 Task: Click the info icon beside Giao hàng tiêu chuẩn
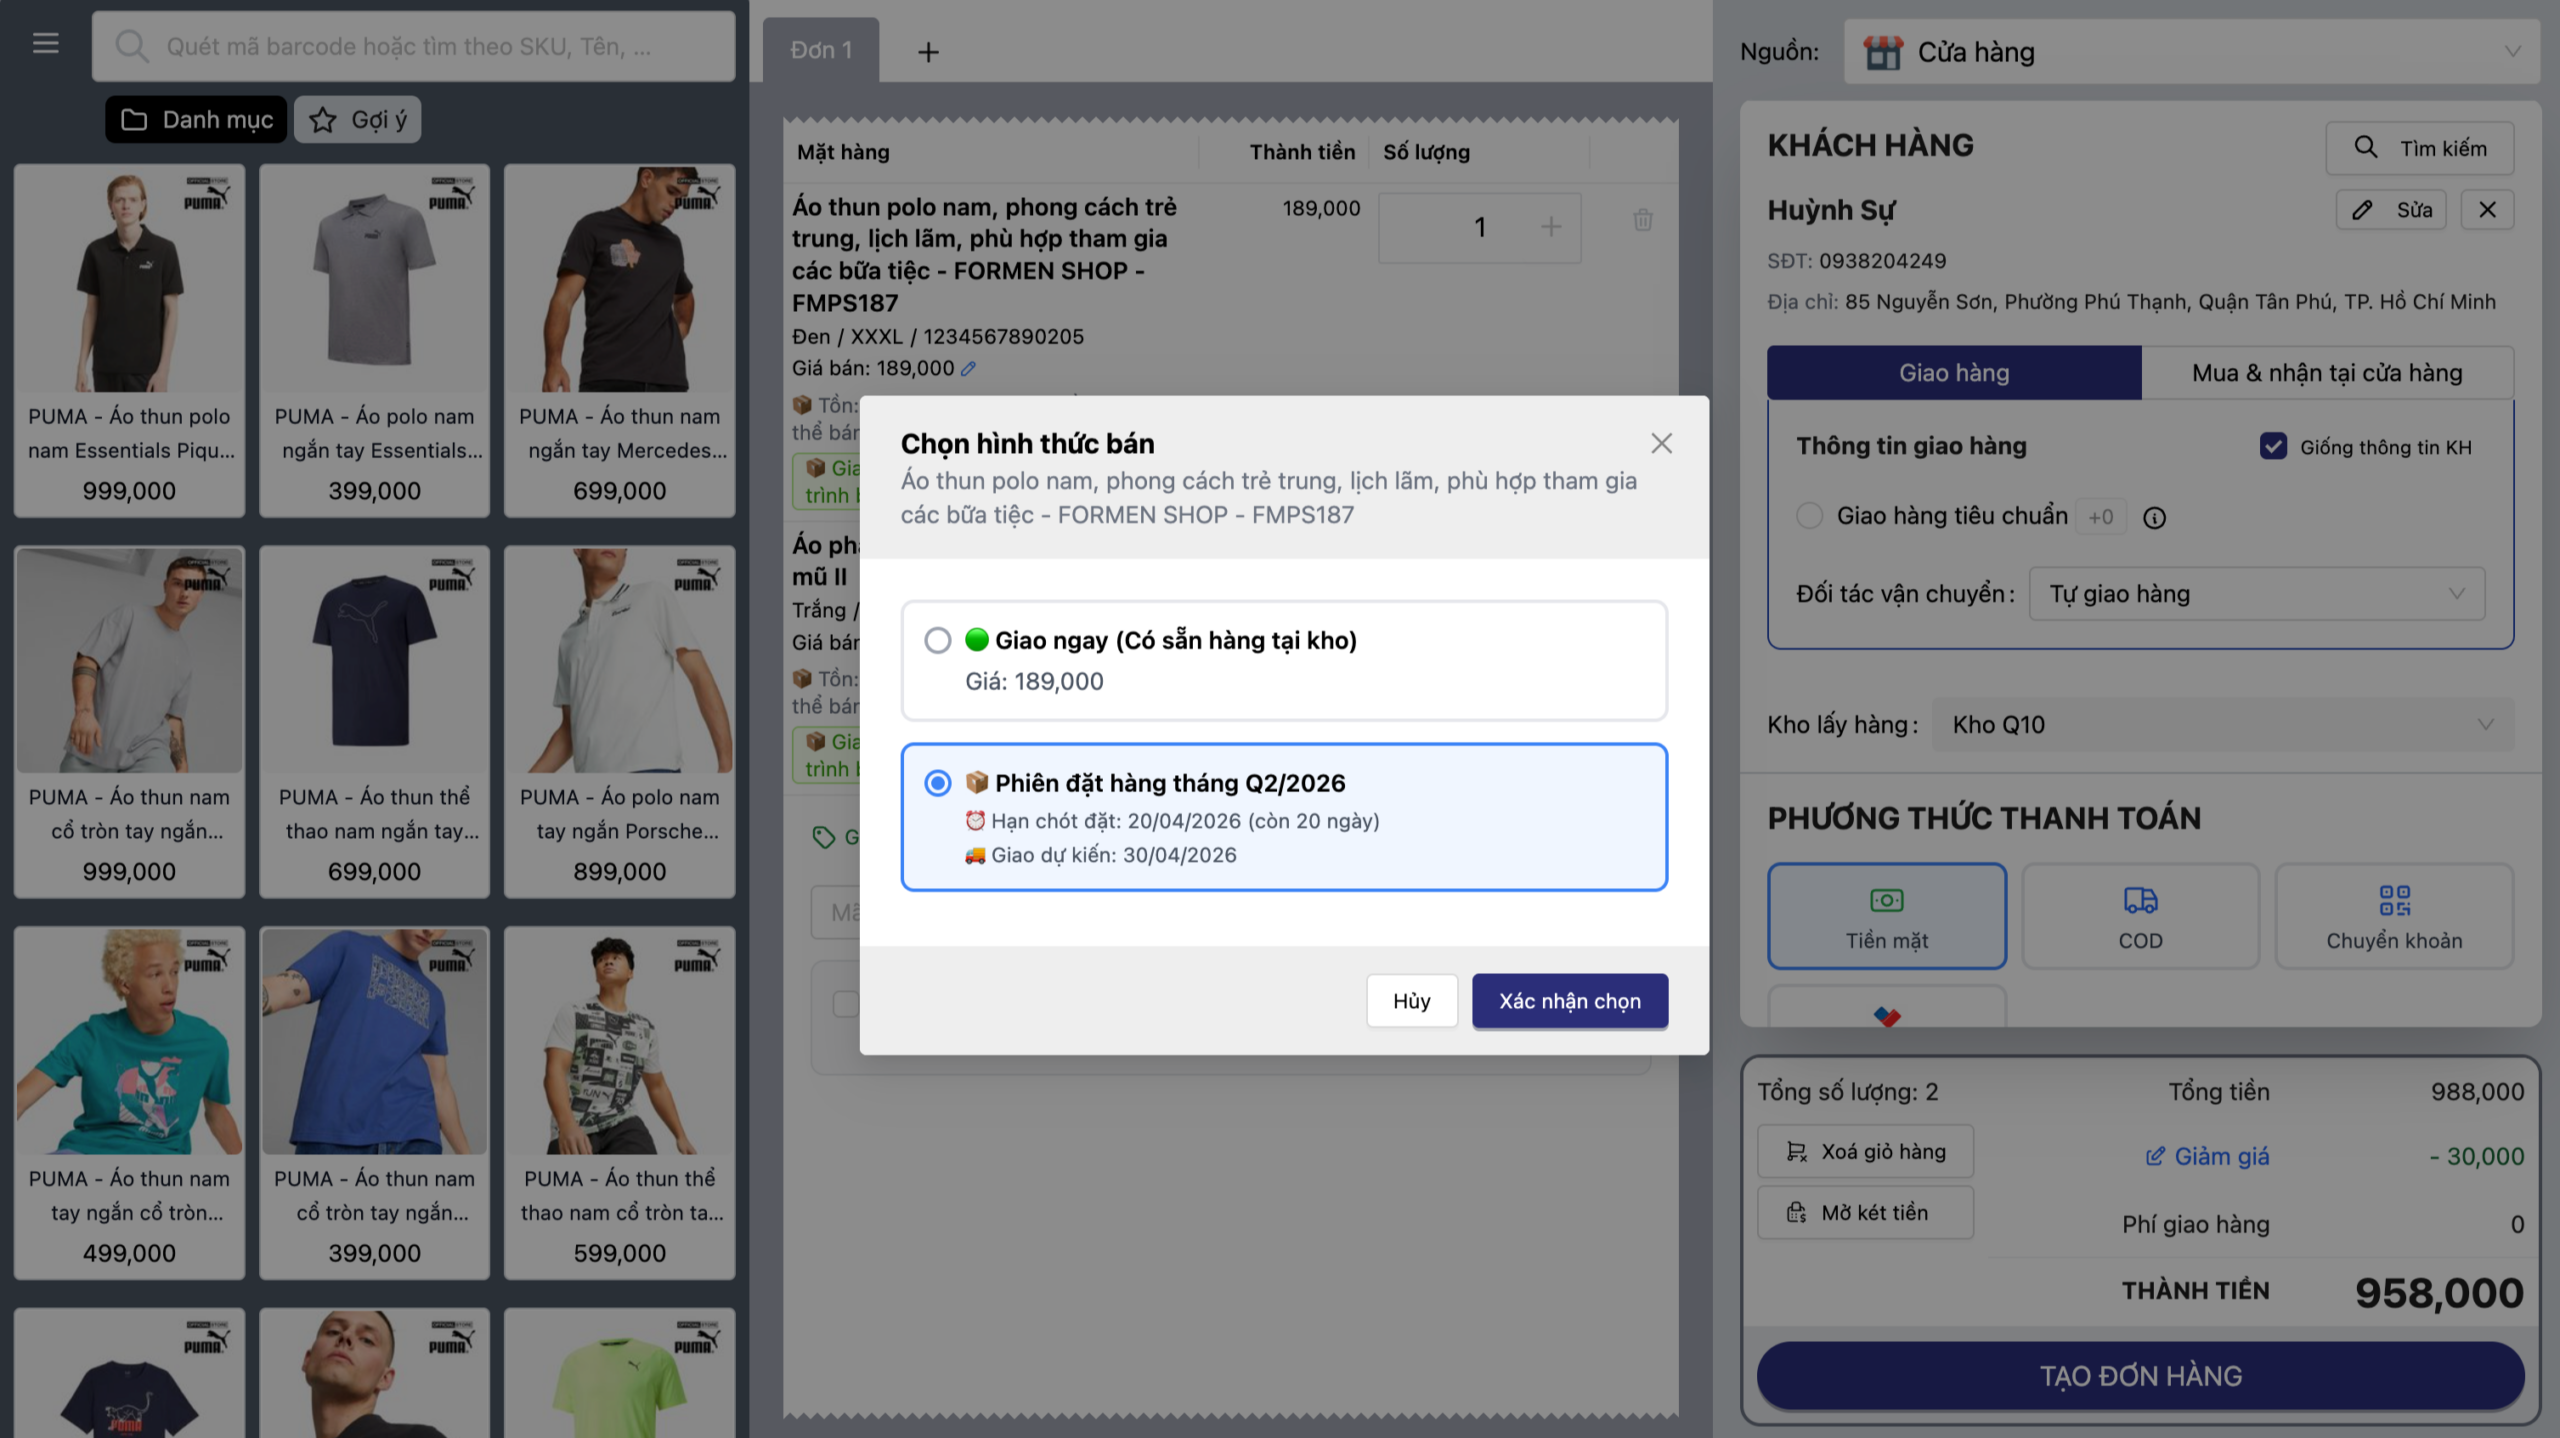(2154, 517)
